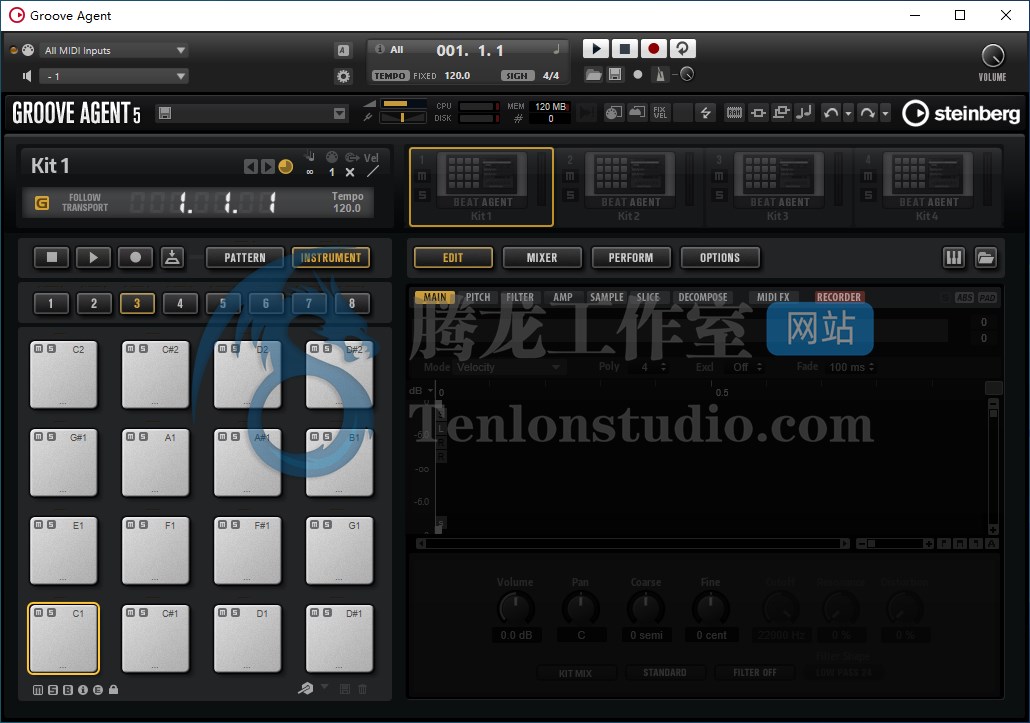Click the TEMPO label button

(390, 76)
